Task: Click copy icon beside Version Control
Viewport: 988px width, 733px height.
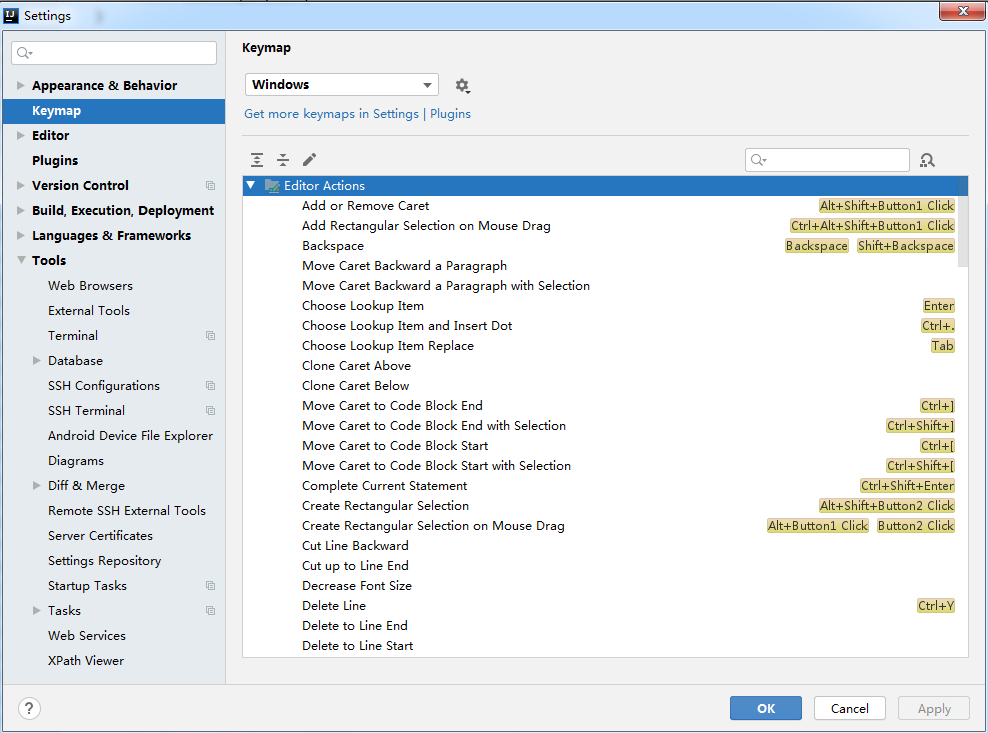Action: pyautogui.click(x=210, y=185)
